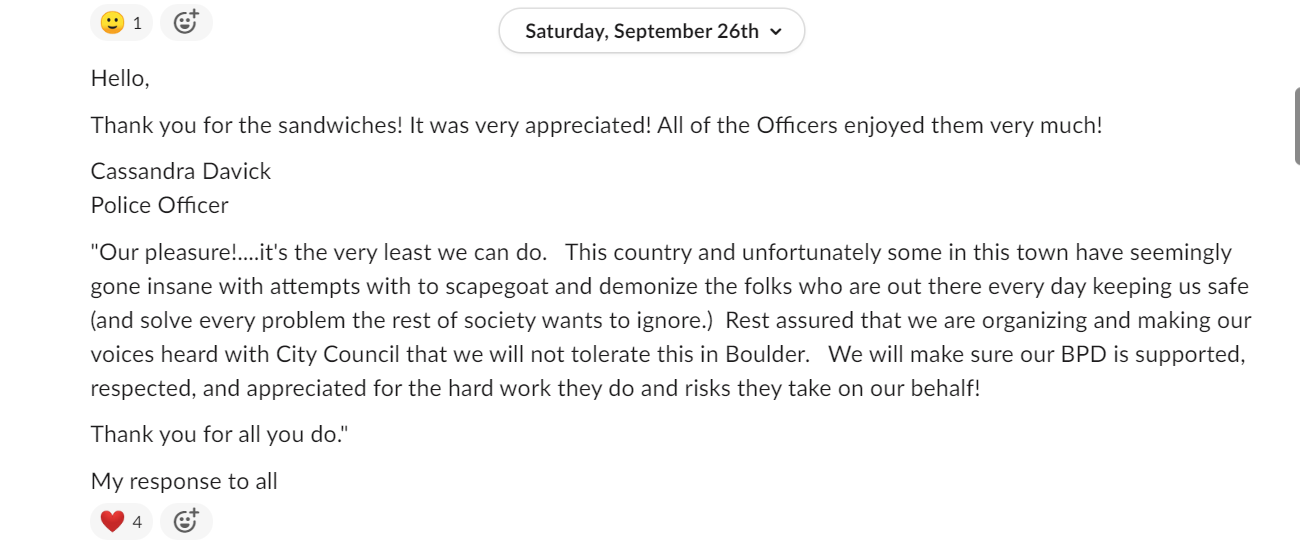Click "City Council" in the quoted reply

(x=339, y=354)
